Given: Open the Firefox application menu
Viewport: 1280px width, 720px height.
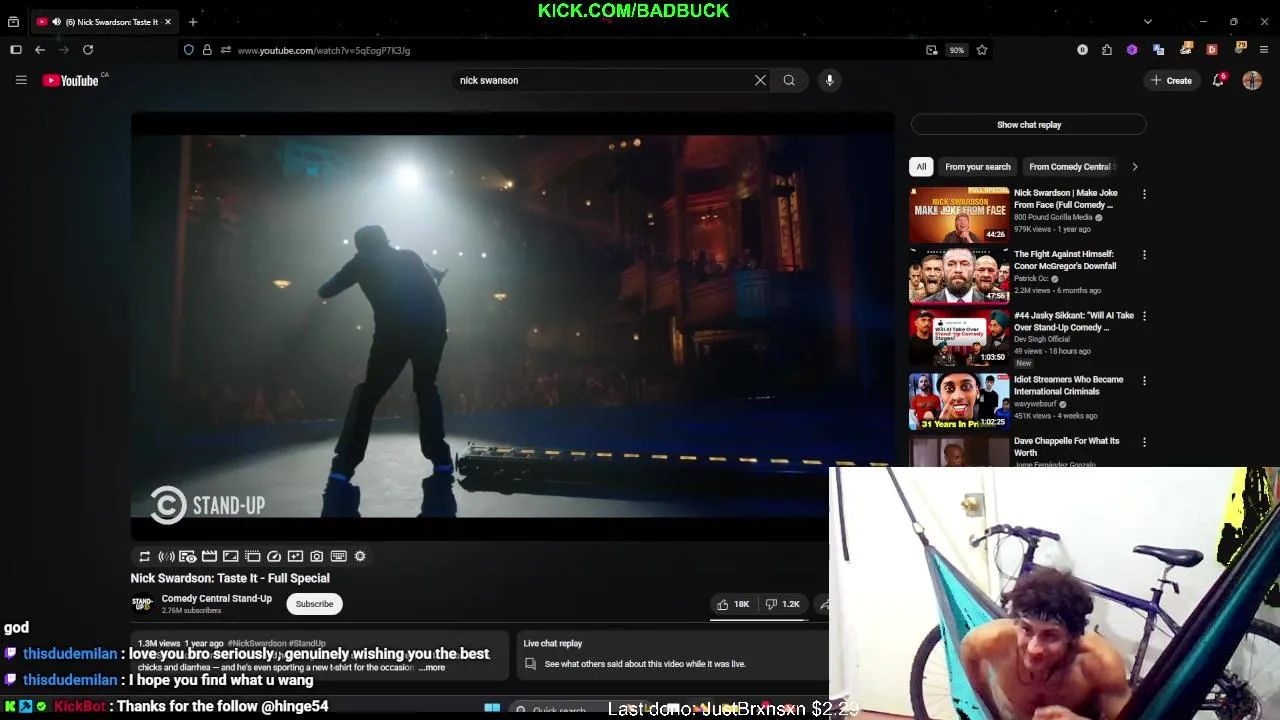Looking at the screenshot, I should (1264, 50).
